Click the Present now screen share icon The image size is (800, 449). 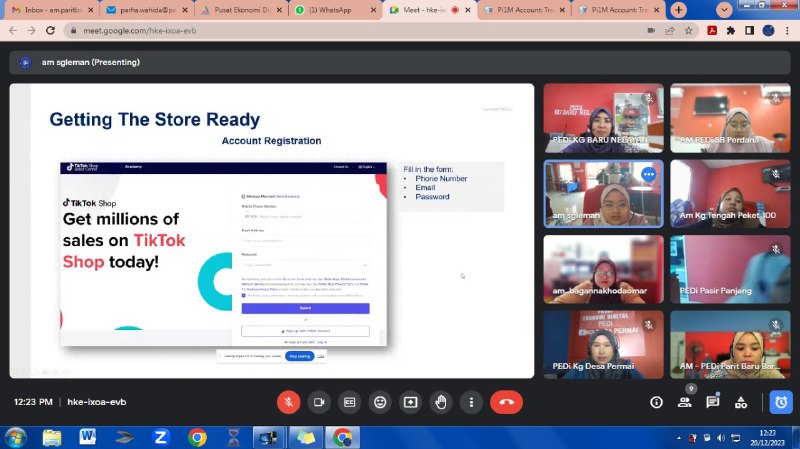point(411,402)
